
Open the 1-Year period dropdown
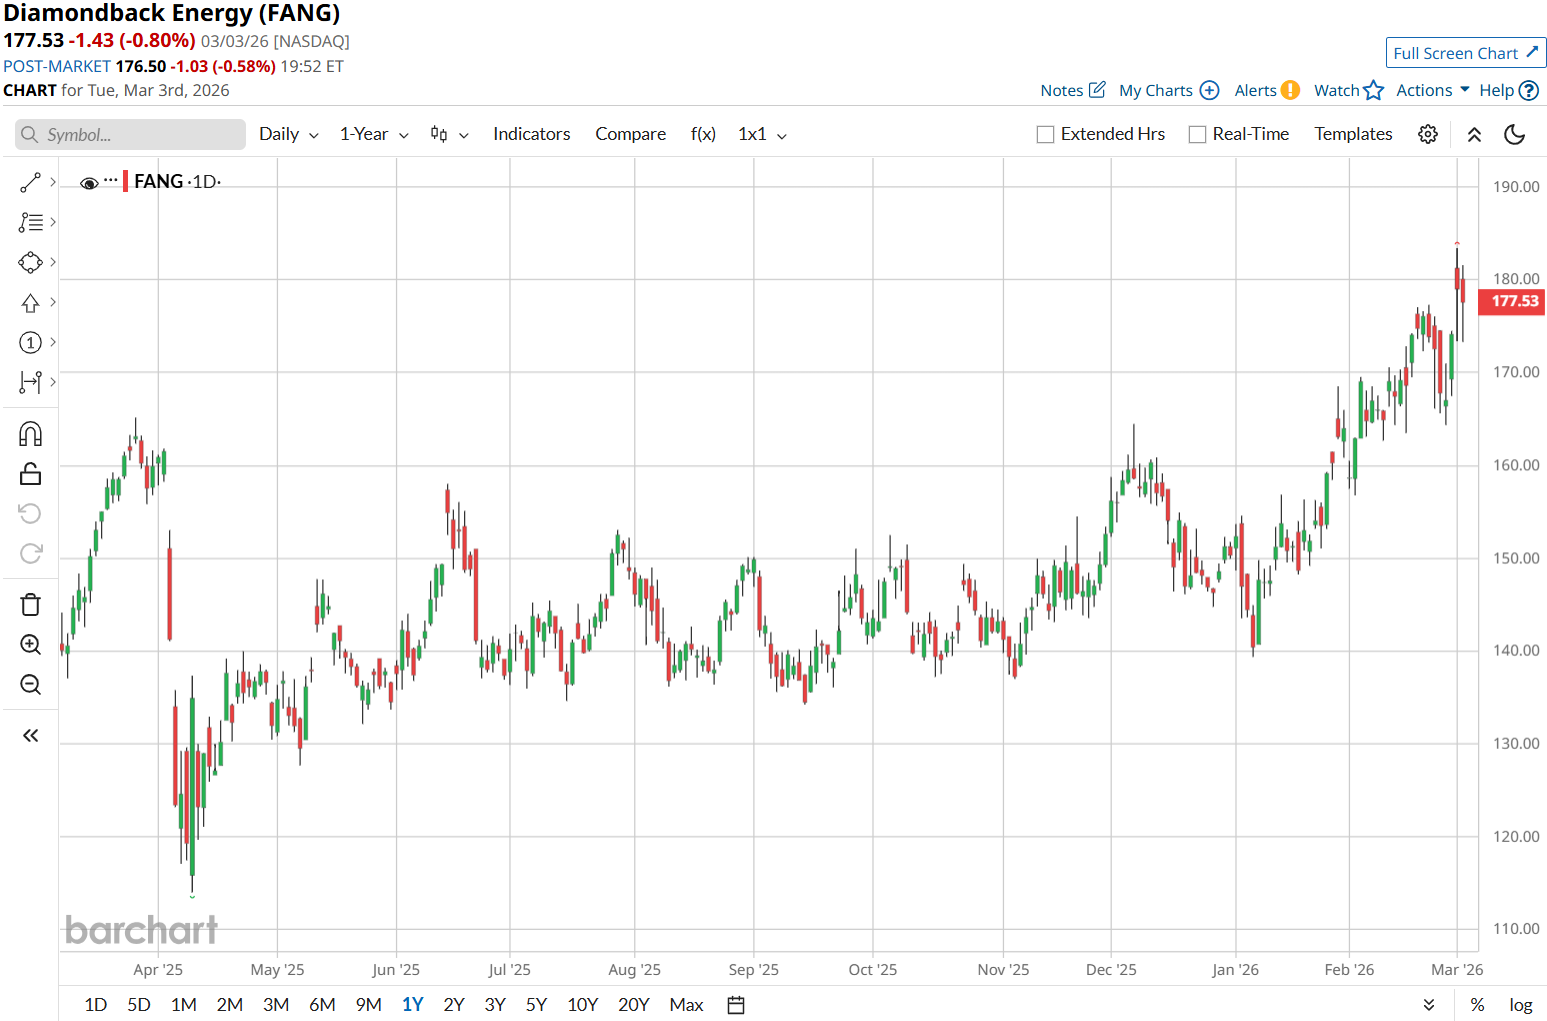click(374, 134)
